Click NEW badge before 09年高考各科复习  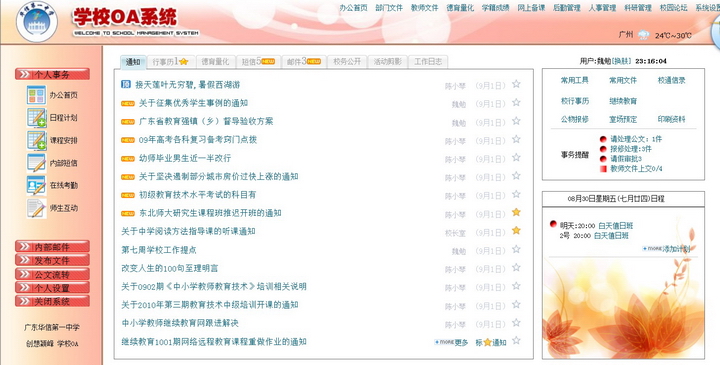coord(128,140)
